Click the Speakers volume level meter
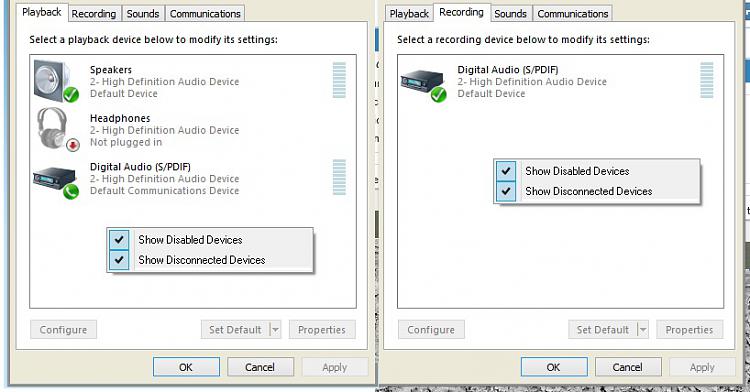The image size is (750, 392). (339, 80)
